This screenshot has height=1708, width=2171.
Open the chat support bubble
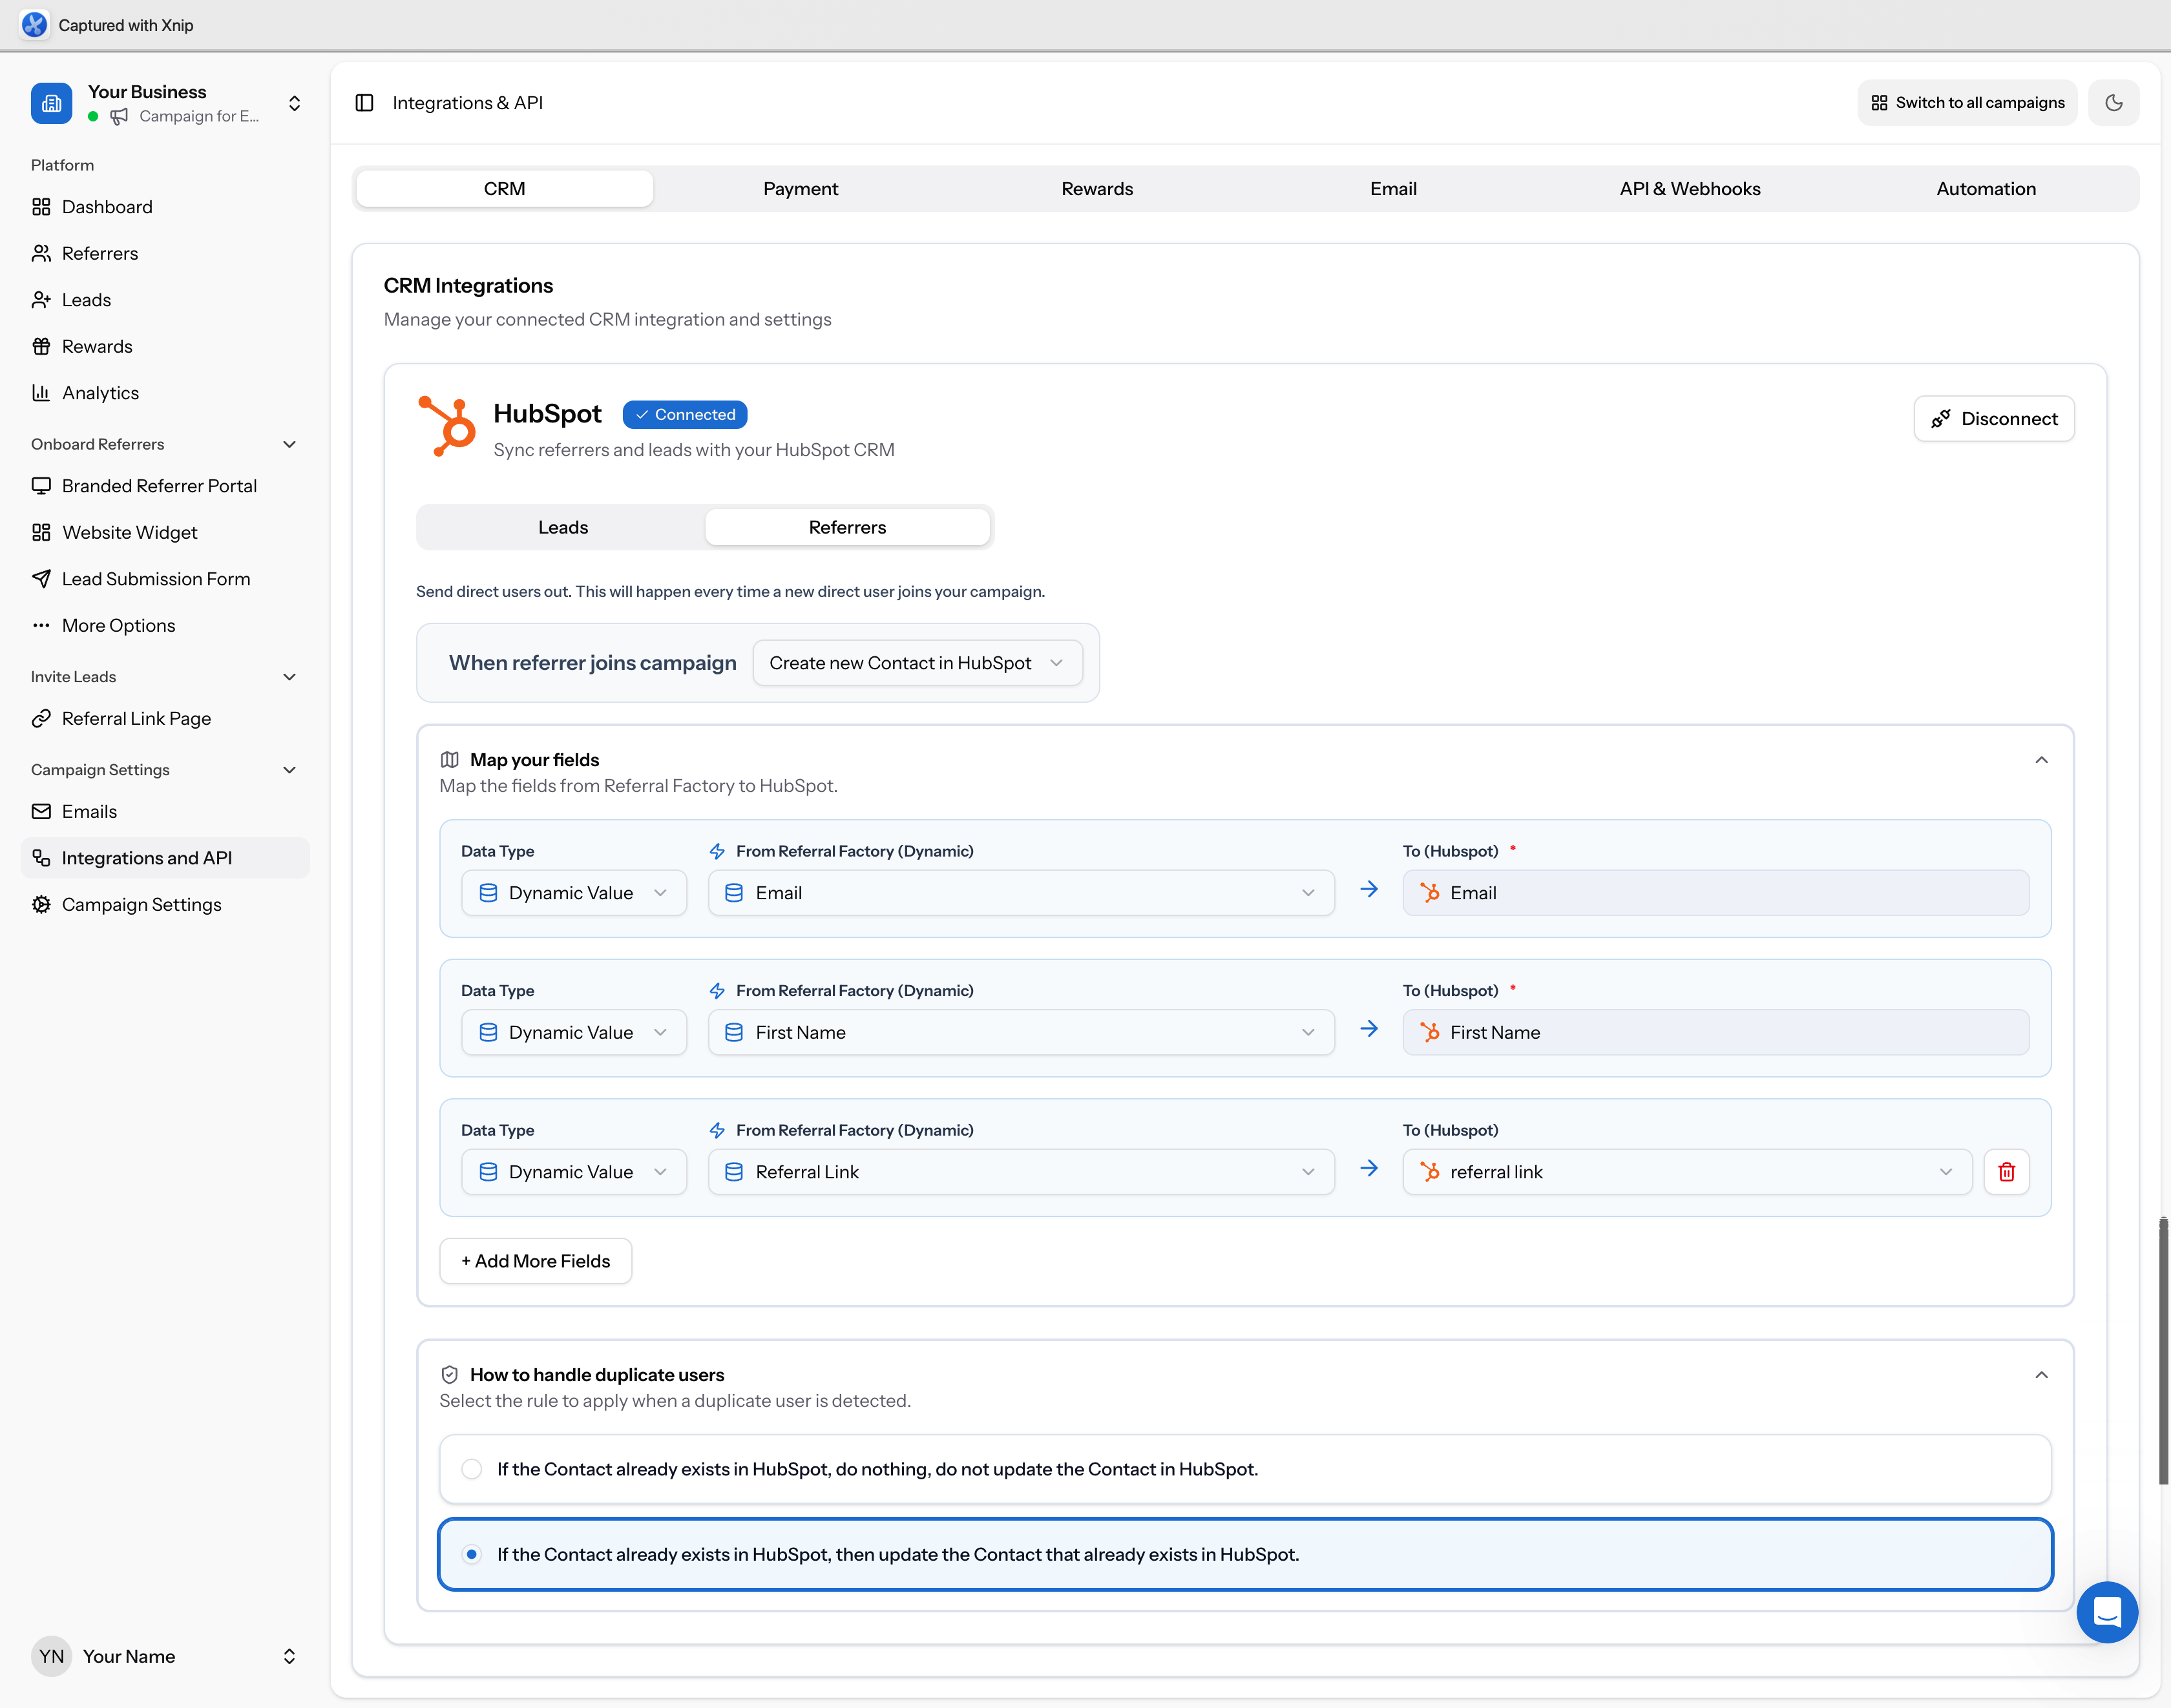tap(2108, 1612)
